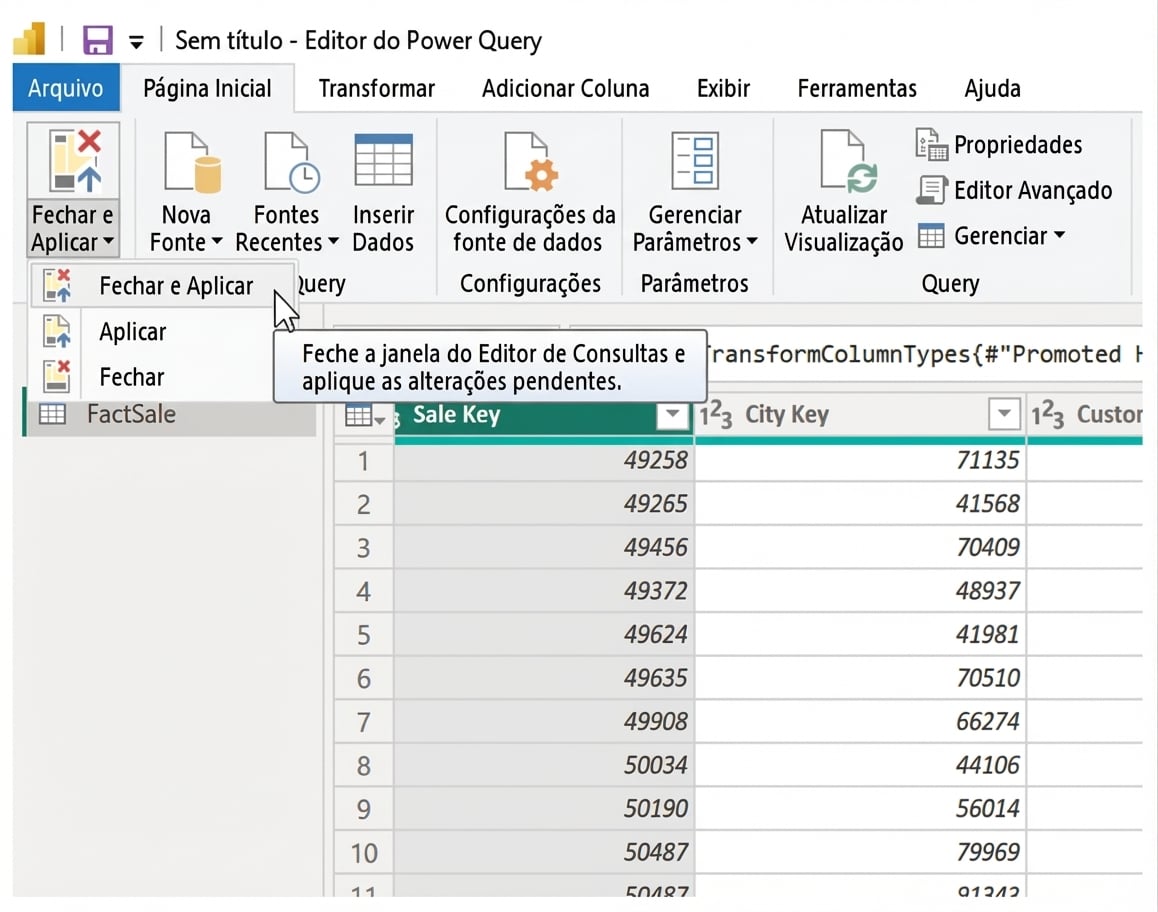Select Fechar e Aplicar menu option
This screenshot has height=912, width=1158.
tap(175, 286)
